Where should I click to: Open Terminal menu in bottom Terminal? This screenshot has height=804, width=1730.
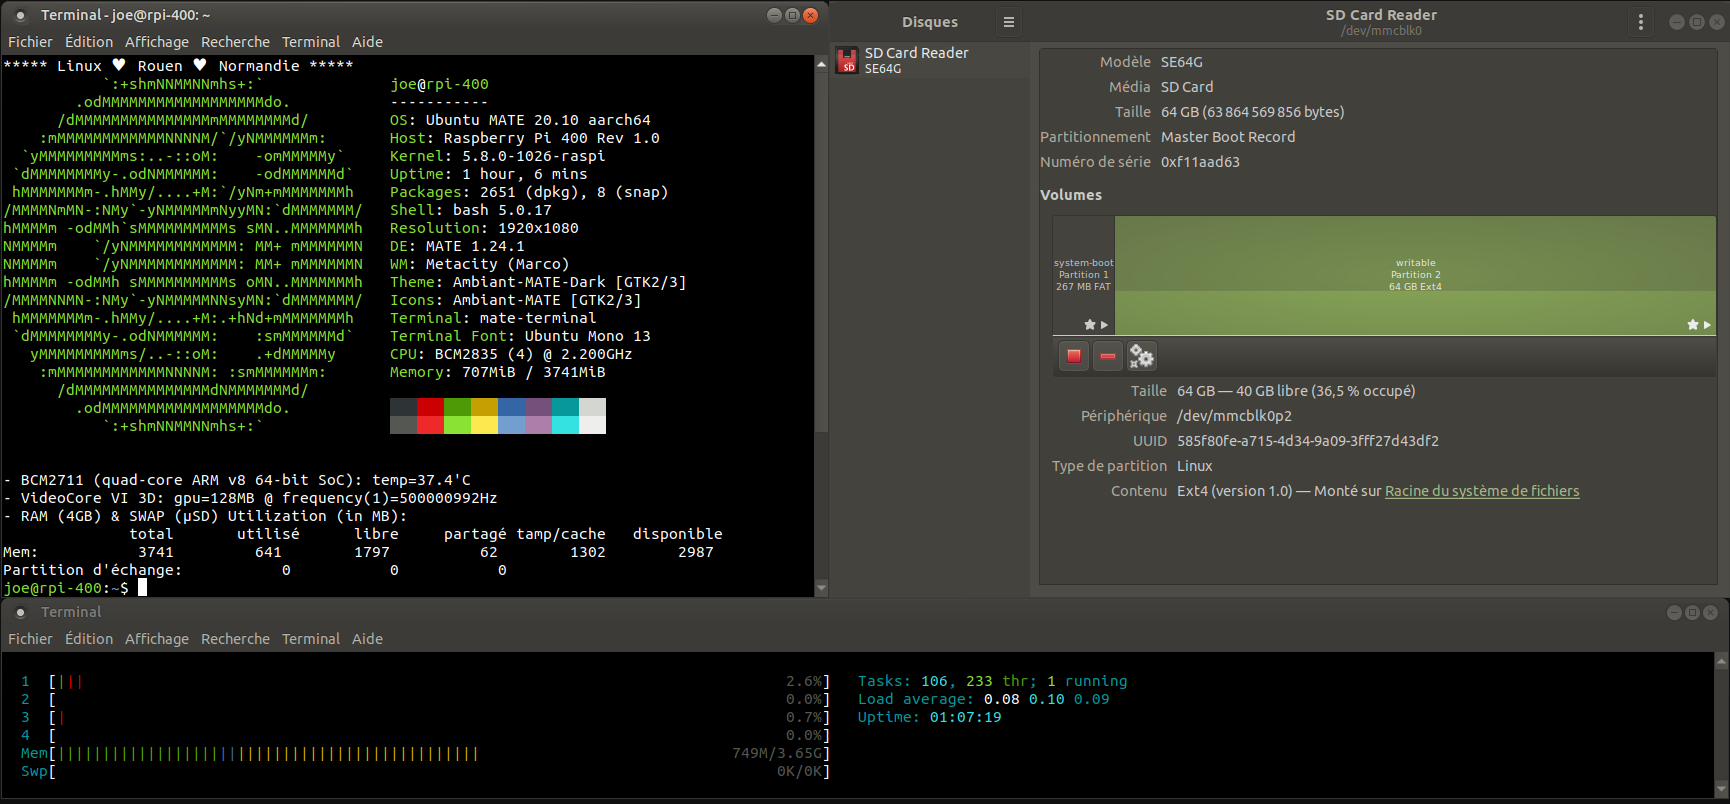tap(311, 639)
